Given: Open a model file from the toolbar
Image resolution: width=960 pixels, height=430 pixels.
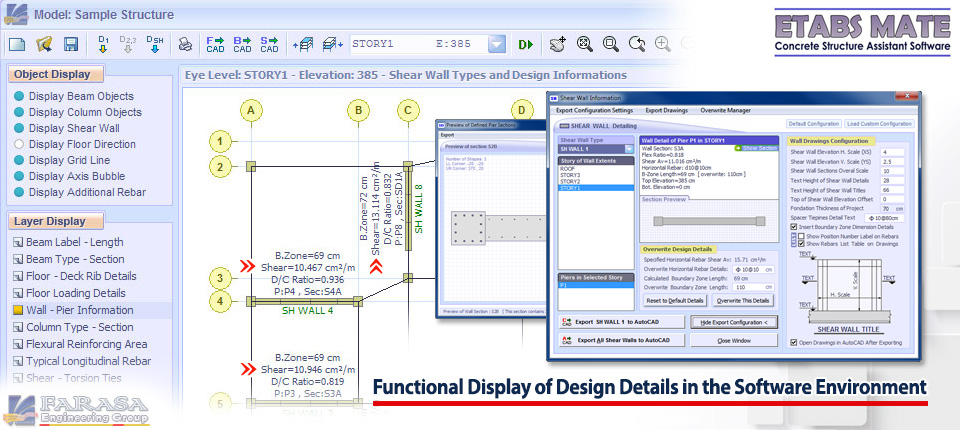Looking at the screenshot, I should pyautogui.click(x=44, y=44).
